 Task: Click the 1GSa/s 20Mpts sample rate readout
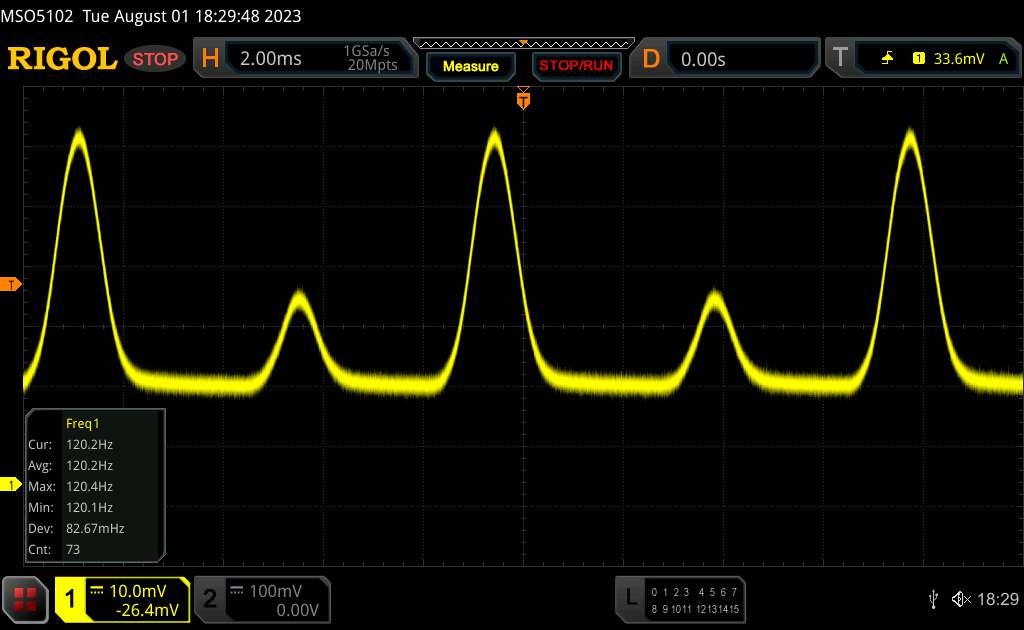point(371,59)
